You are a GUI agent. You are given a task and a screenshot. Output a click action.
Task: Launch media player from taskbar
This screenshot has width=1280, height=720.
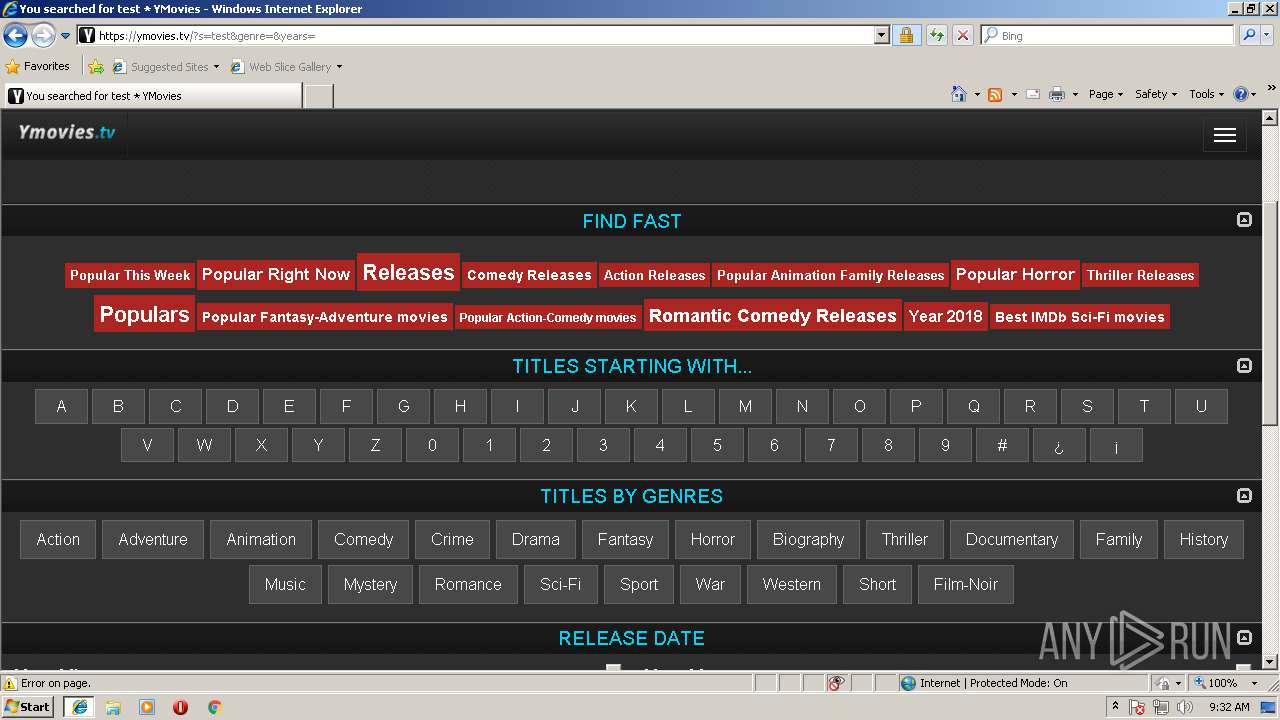(x=147, y=707)
